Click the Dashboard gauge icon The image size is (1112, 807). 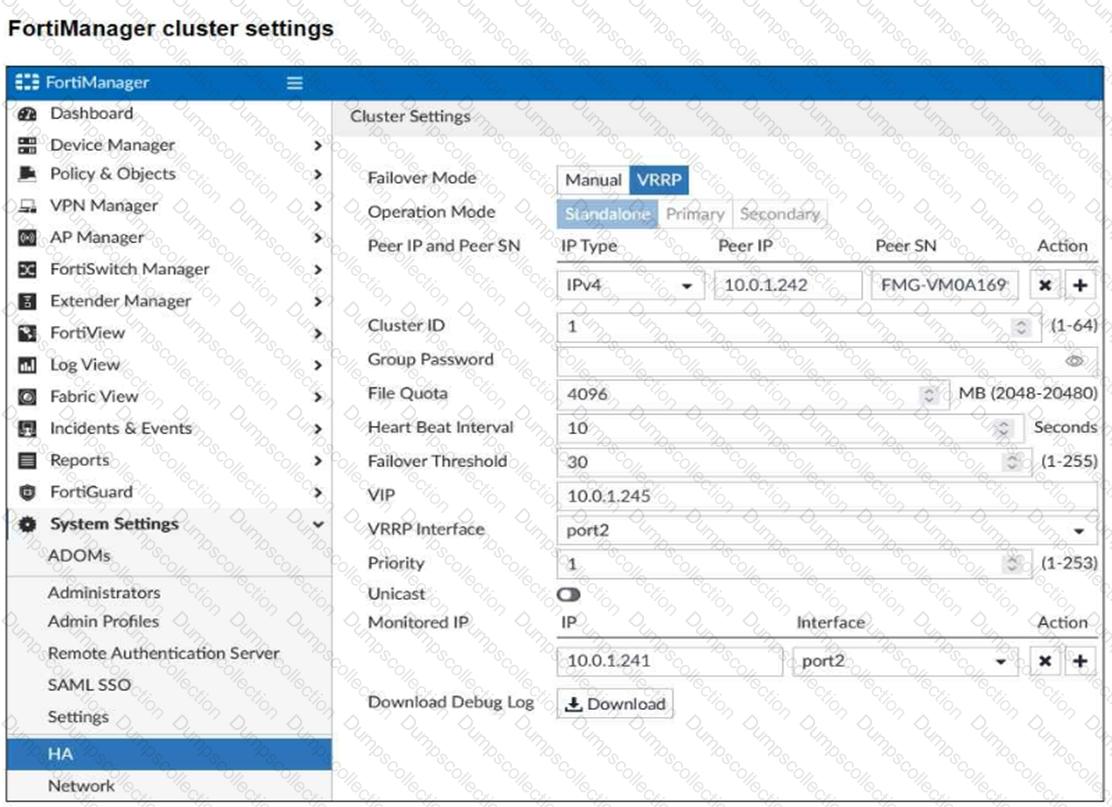click(x=28, y=114)
